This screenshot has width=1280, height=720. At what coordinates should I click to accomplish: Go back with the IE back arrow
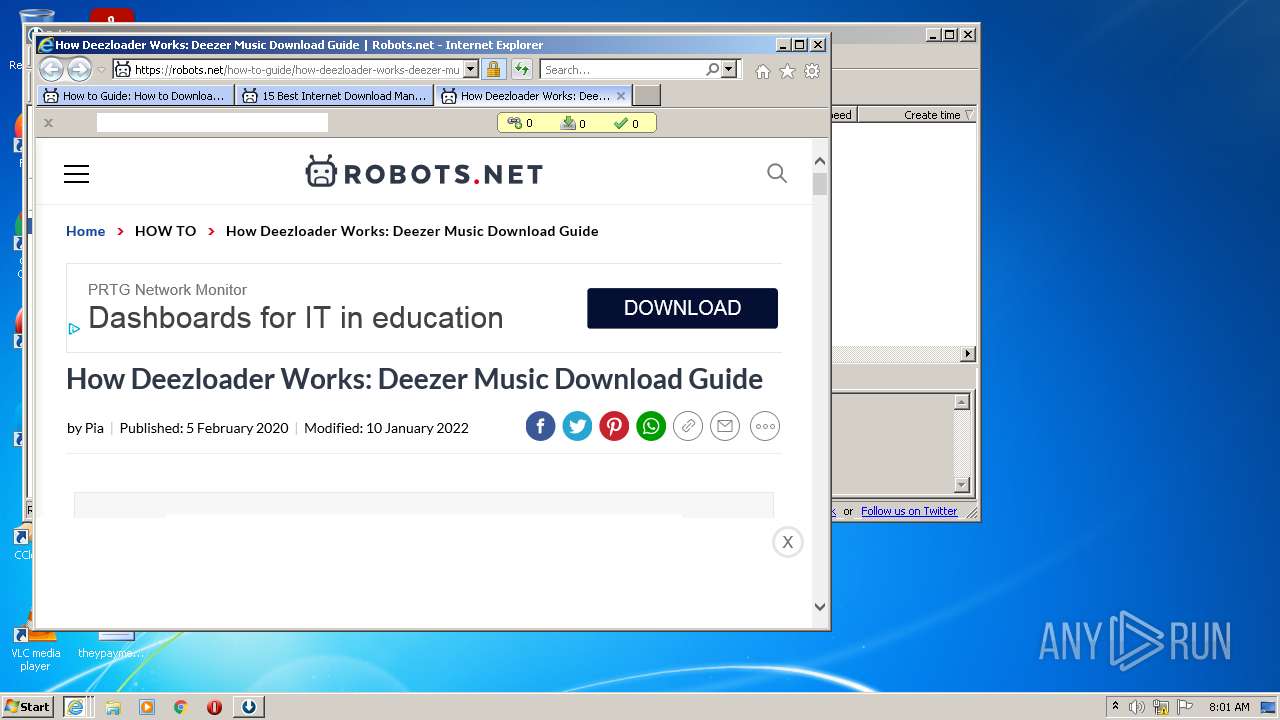tap(51, 69)
